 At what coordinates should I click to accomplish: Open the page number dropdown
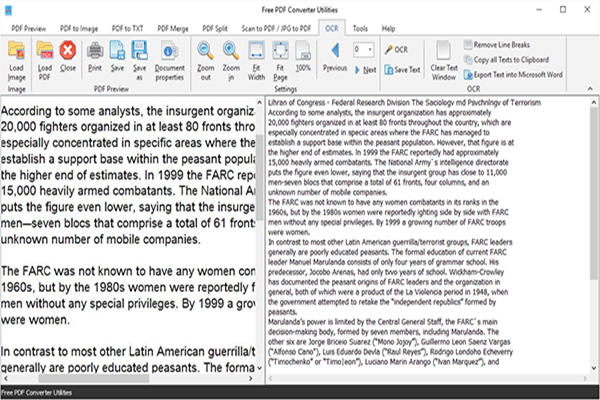click(372, 48)
